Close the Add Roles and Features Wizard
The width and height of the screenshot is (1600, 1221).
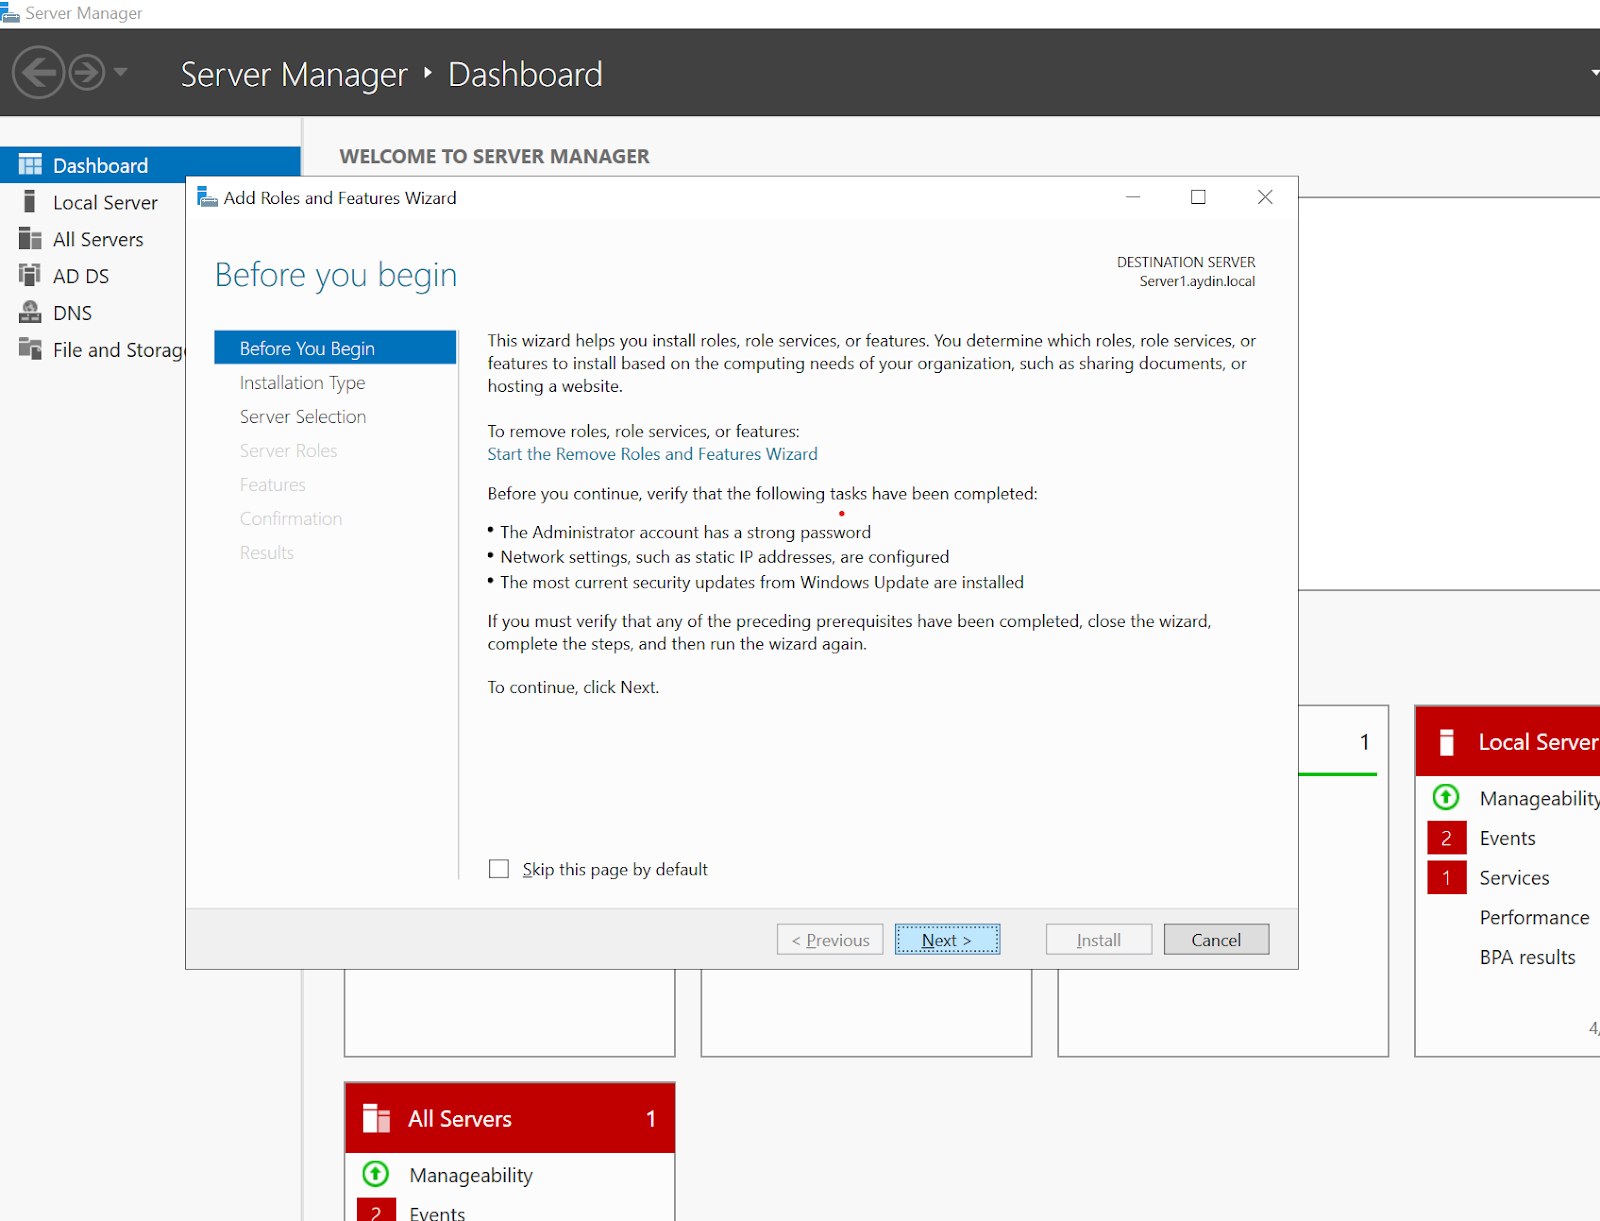point(1265,197)
